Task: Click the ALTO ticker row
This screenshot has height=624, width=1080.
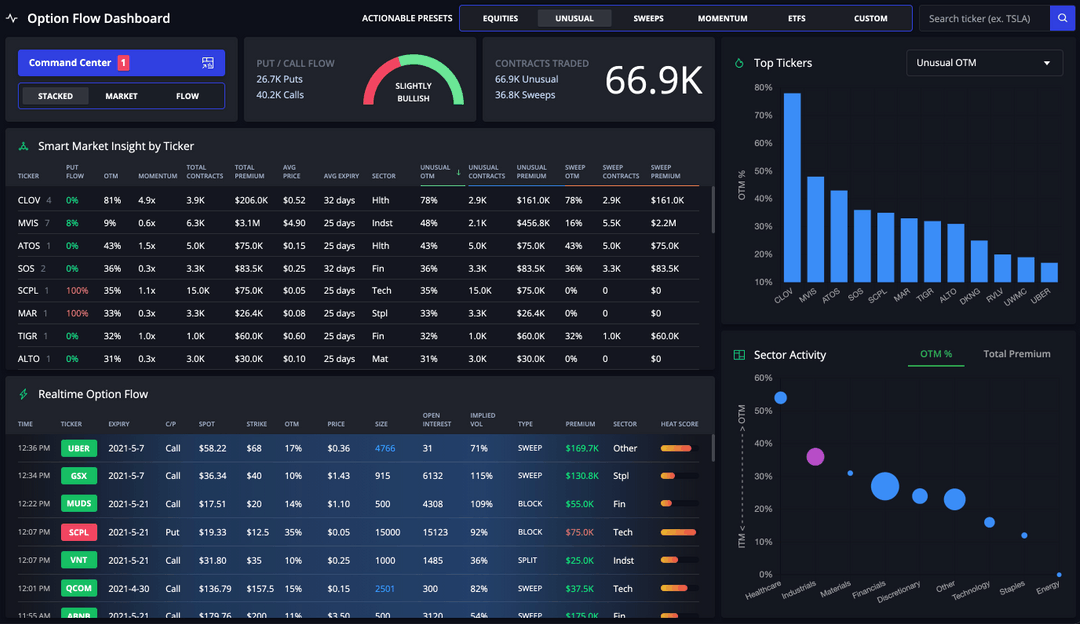Action: coord(358,359)
